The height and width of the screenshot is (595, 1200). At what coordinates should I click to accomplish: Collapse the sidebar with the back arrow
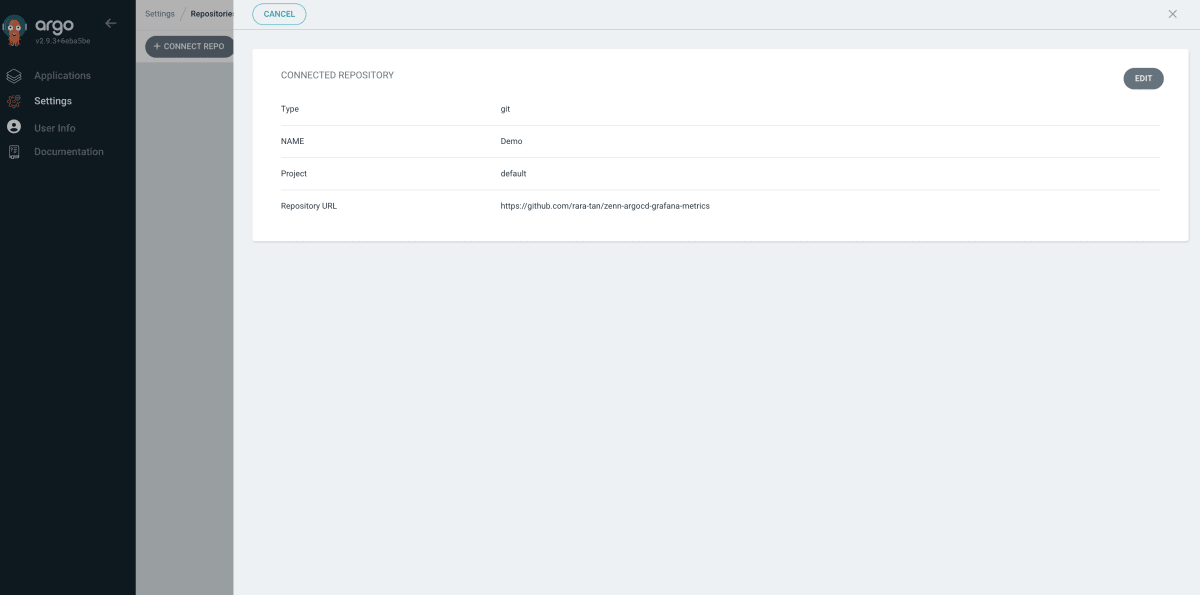(111, 23)
